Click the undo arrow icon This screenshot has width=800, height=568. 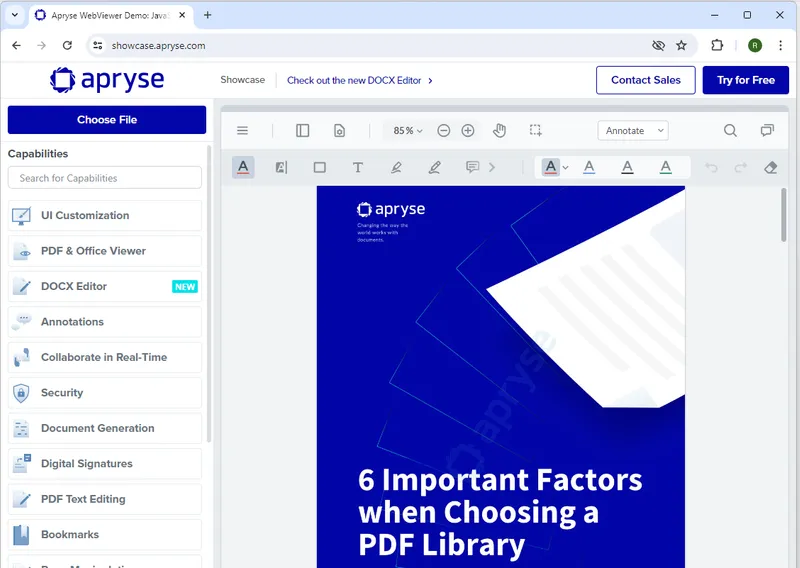pyautogui.click(x=711, y=167)
